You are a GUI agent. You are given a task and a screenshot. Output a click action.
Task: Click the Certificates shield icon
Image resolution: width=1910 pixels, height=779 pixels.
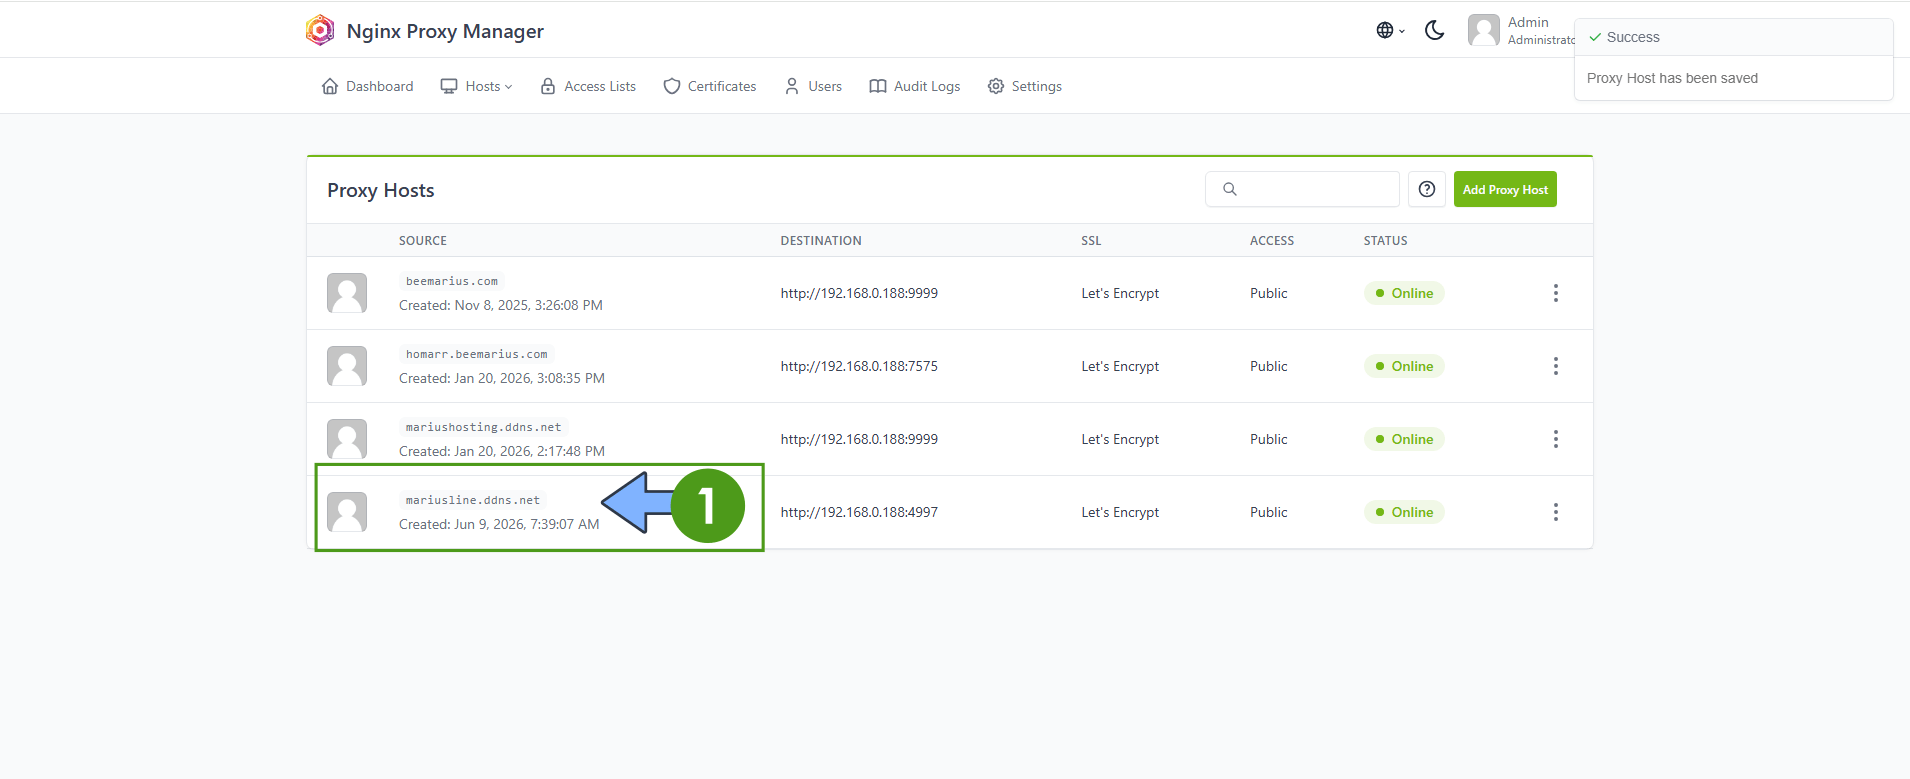pyautogui.click(x=672, y=86)
